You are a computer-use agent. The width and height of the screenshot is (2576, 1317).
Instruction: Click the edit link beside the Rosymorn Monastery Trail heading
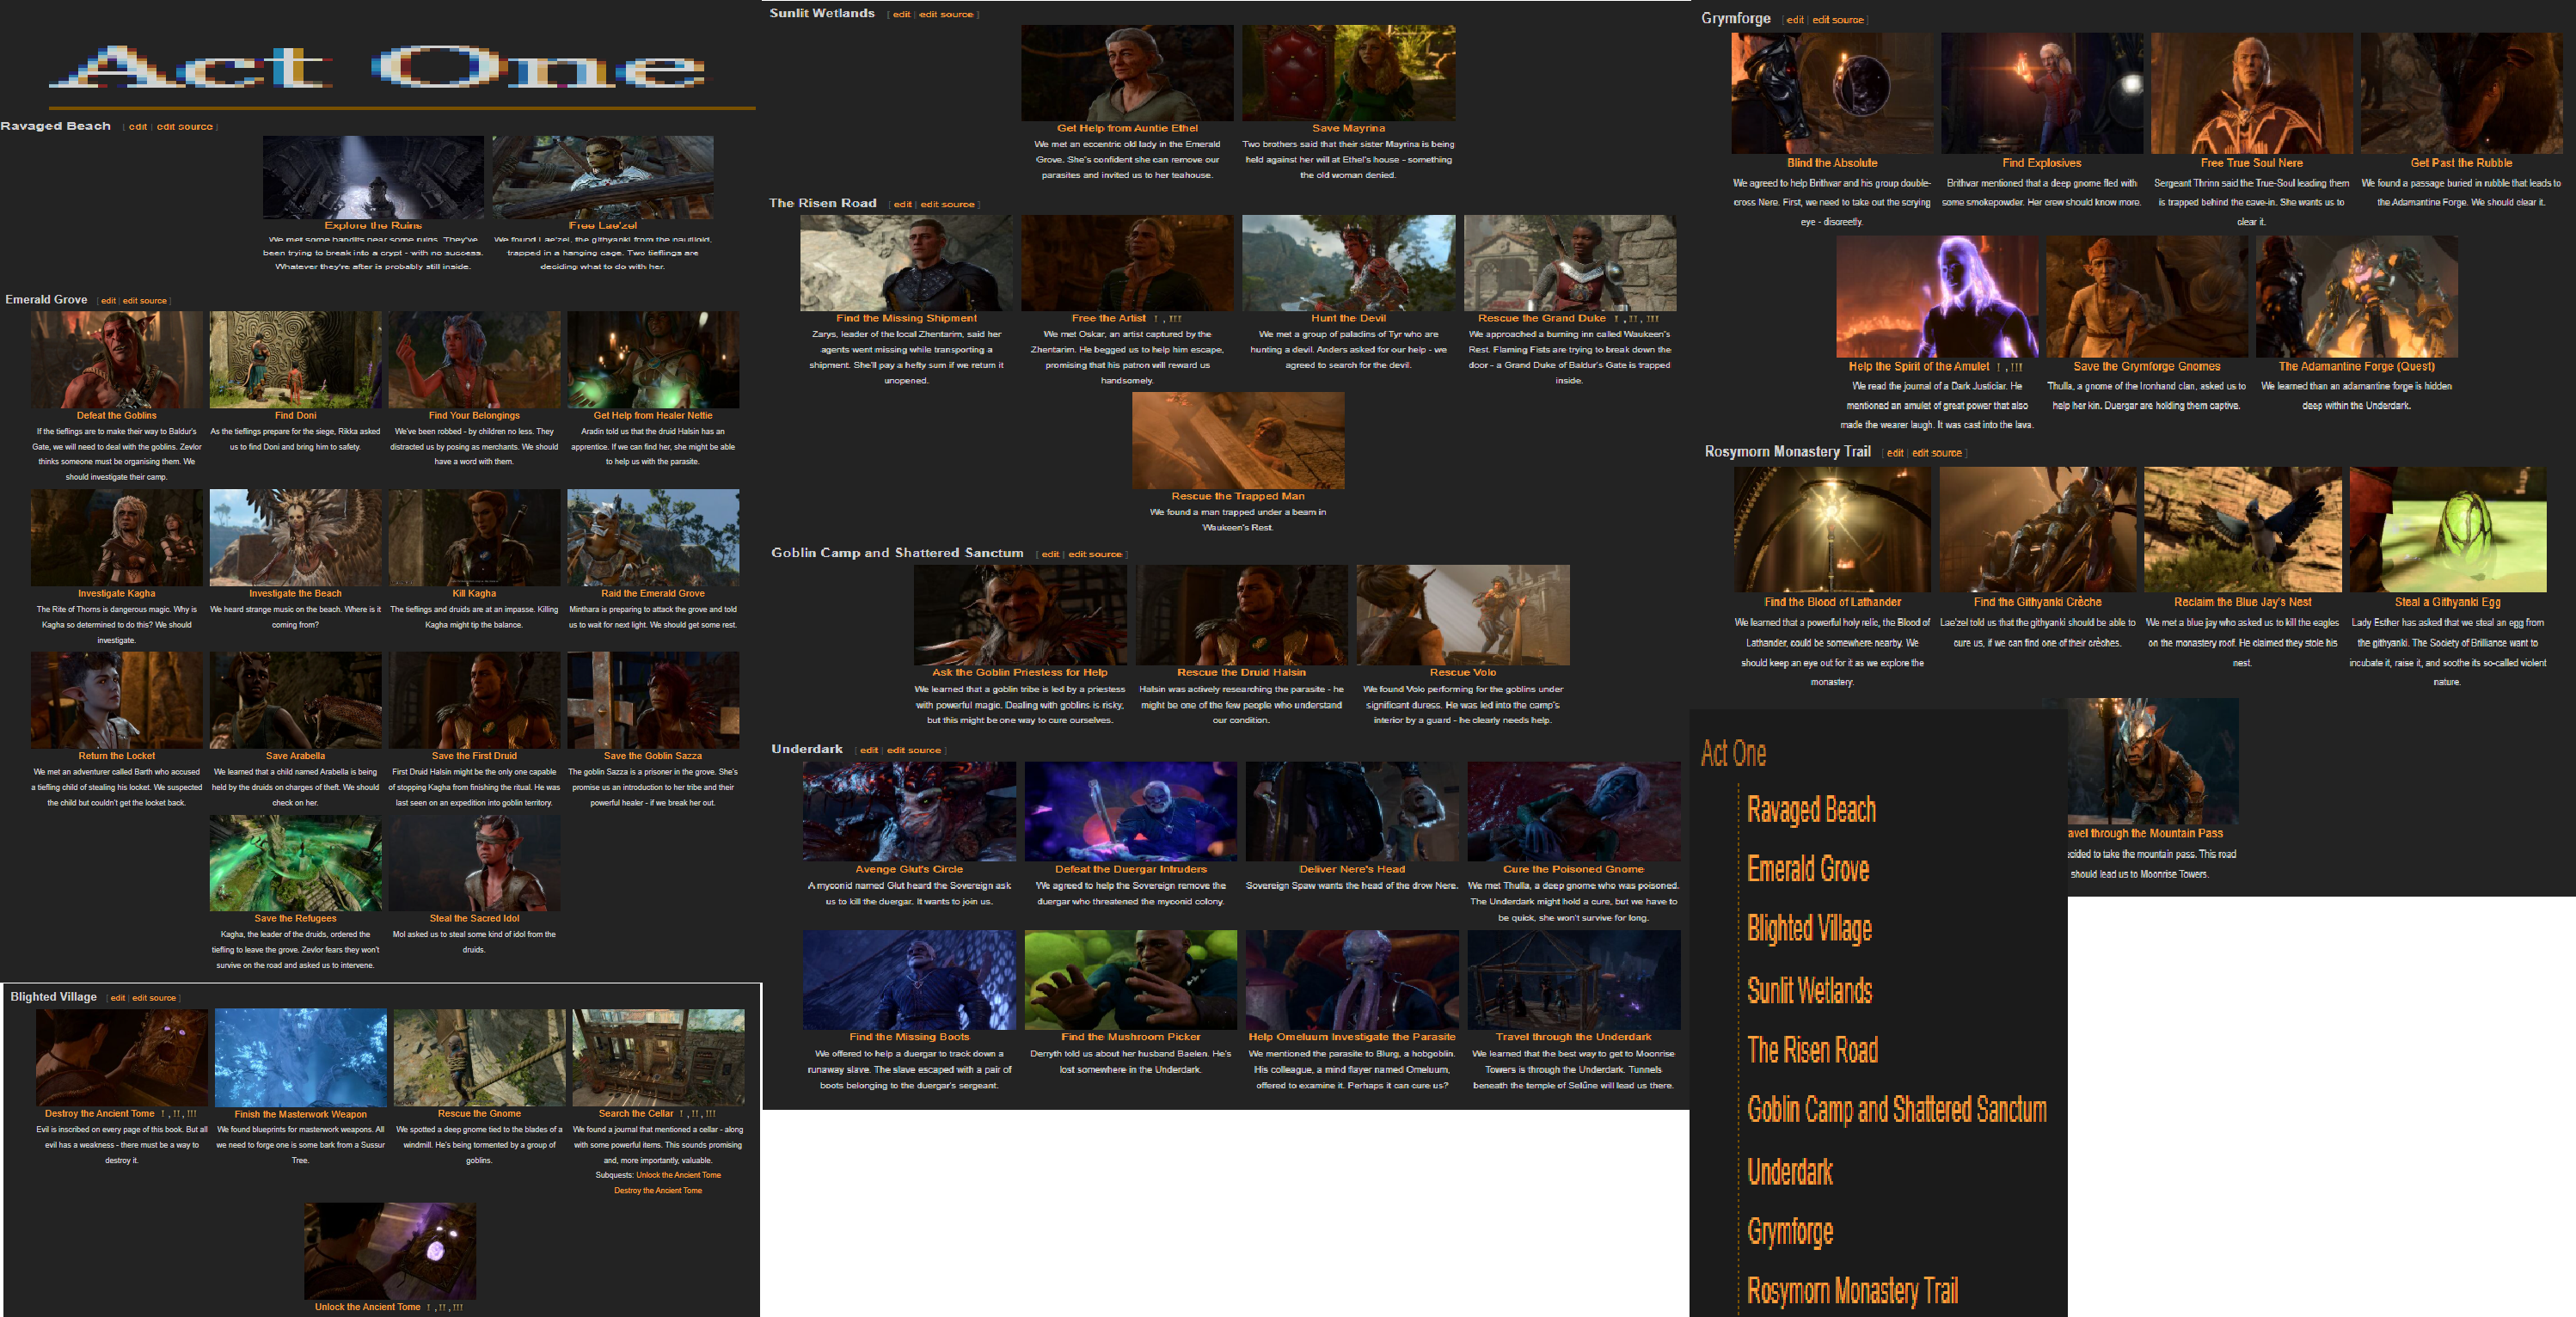click(x=1895, y=453)
